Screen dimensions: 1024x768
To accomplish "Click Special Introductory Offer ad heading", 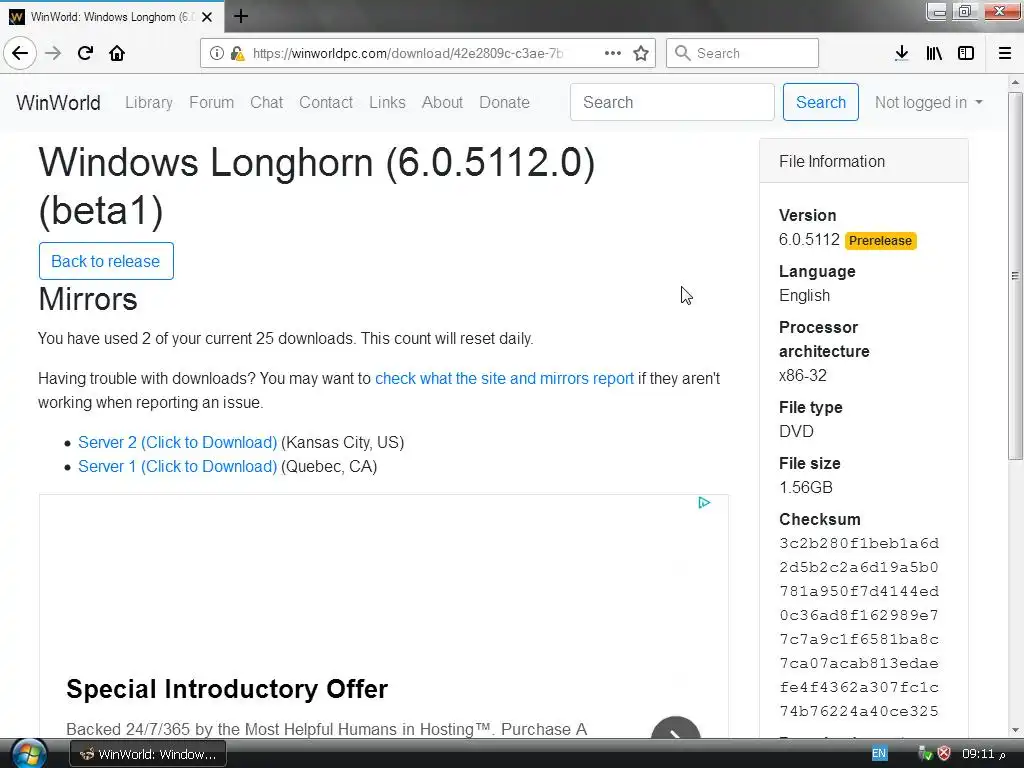I will (x=227, y=689).
